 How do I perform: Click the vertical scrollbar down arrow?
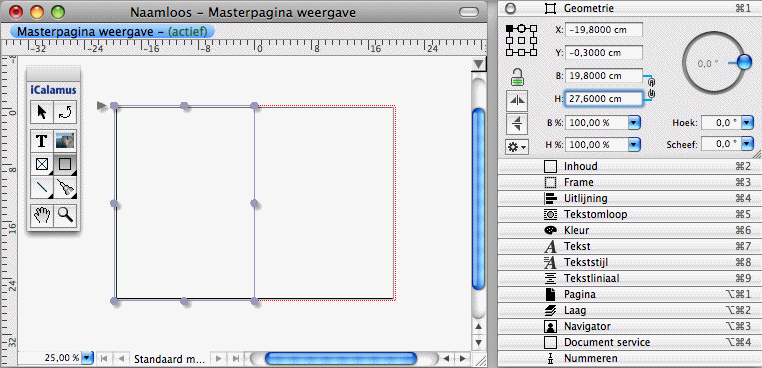click(x=479, y=342)
